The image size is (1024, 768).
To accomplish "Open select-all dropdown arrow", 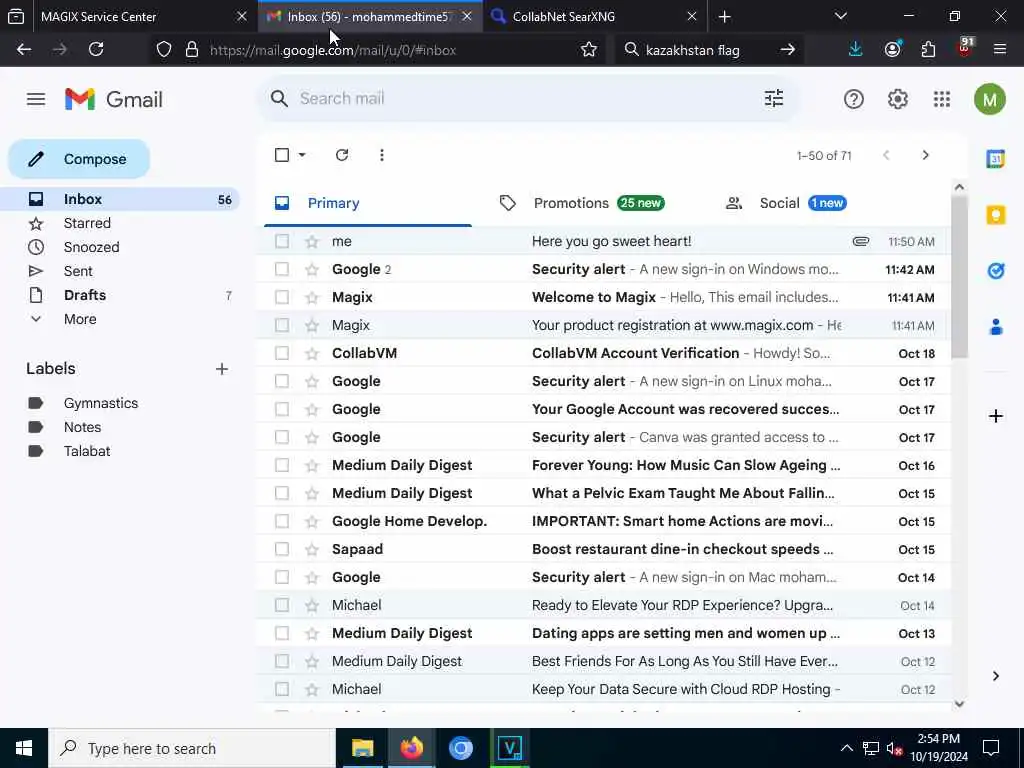I will coord(302,155).
